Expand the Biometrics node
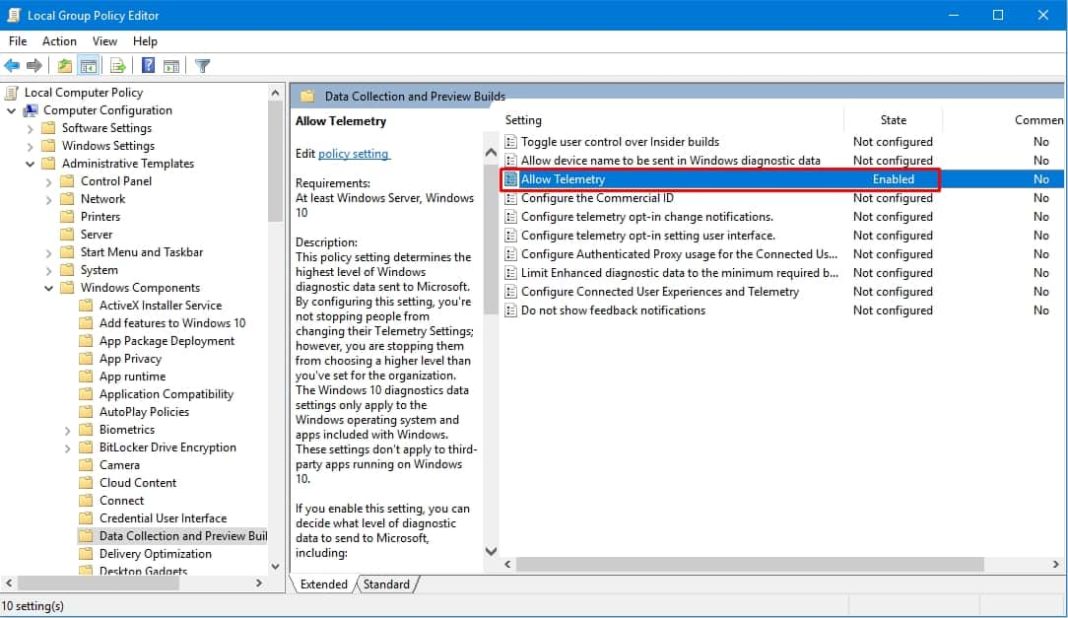Viewport: 1068px width, 618px height. tap(67, 431)
